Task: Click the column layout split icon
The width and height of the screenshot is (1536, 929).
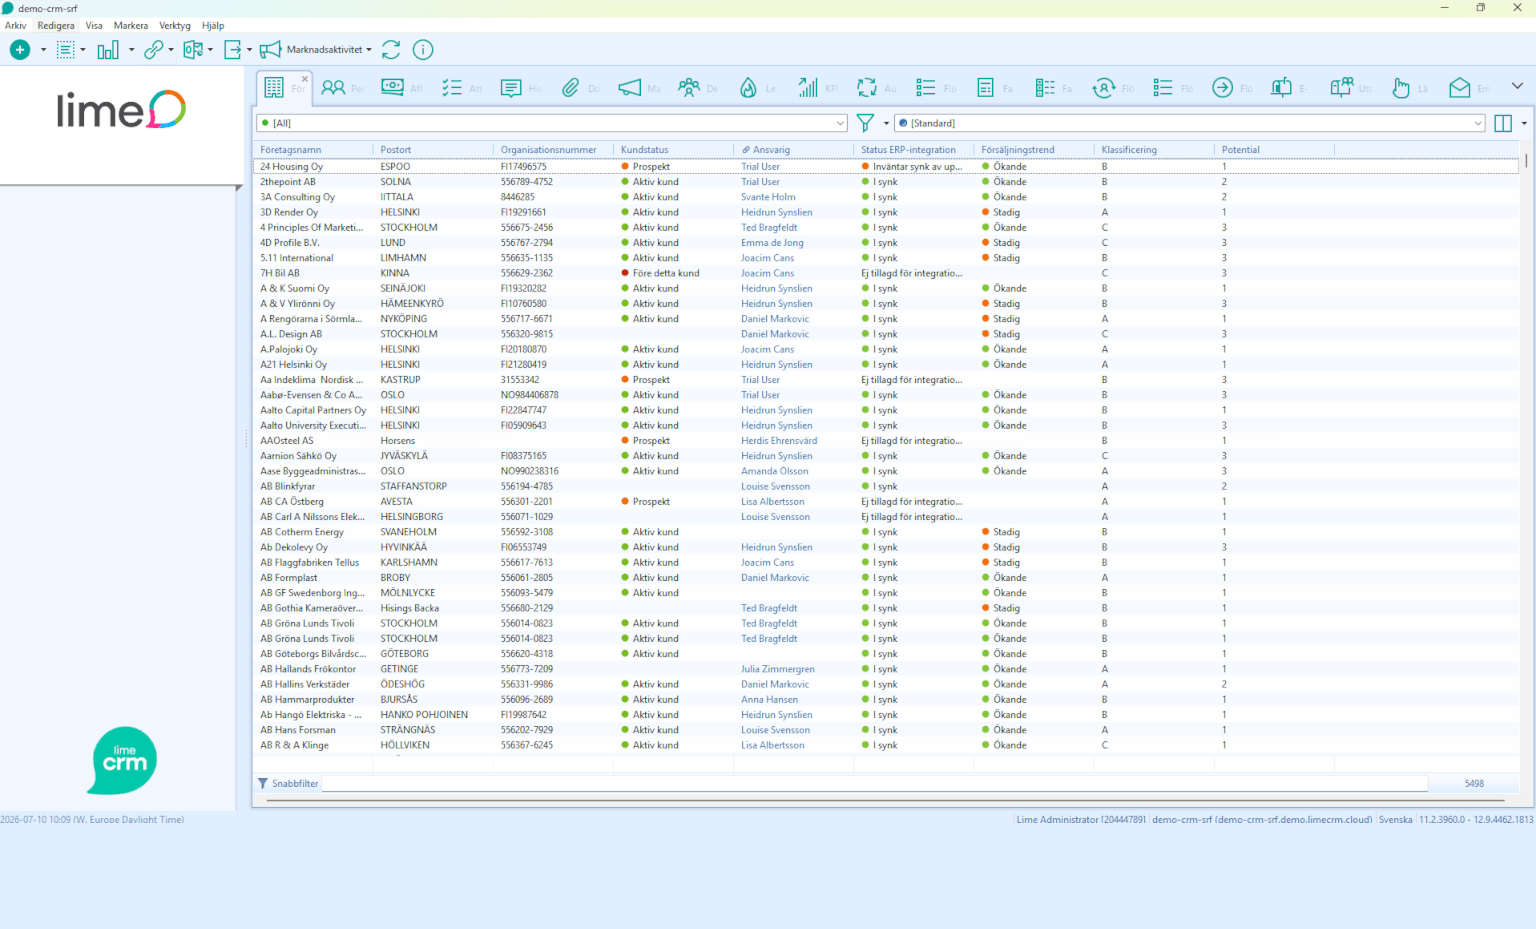Action: 1503,122
